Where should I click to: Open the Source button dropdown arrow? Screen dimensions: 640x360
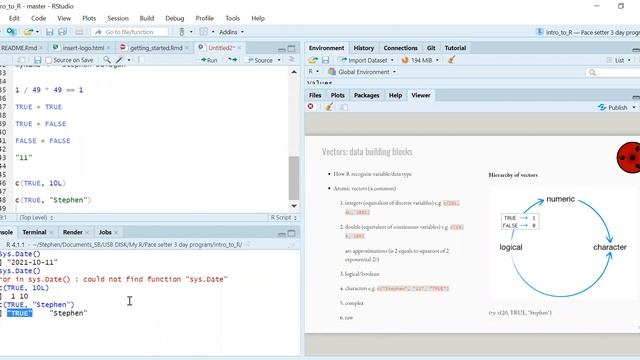[279, 60]
